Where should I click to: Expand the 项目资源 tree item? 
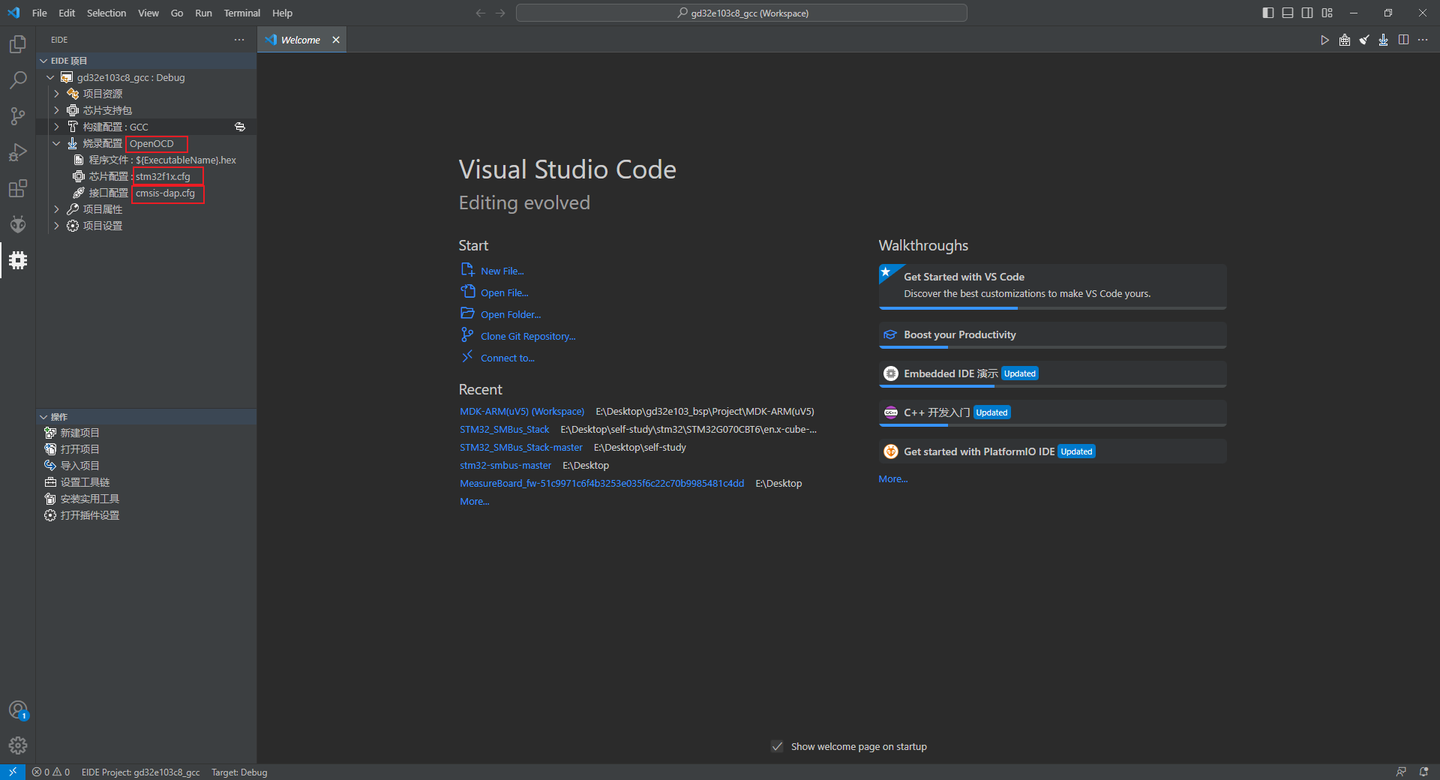coord(57,93)
